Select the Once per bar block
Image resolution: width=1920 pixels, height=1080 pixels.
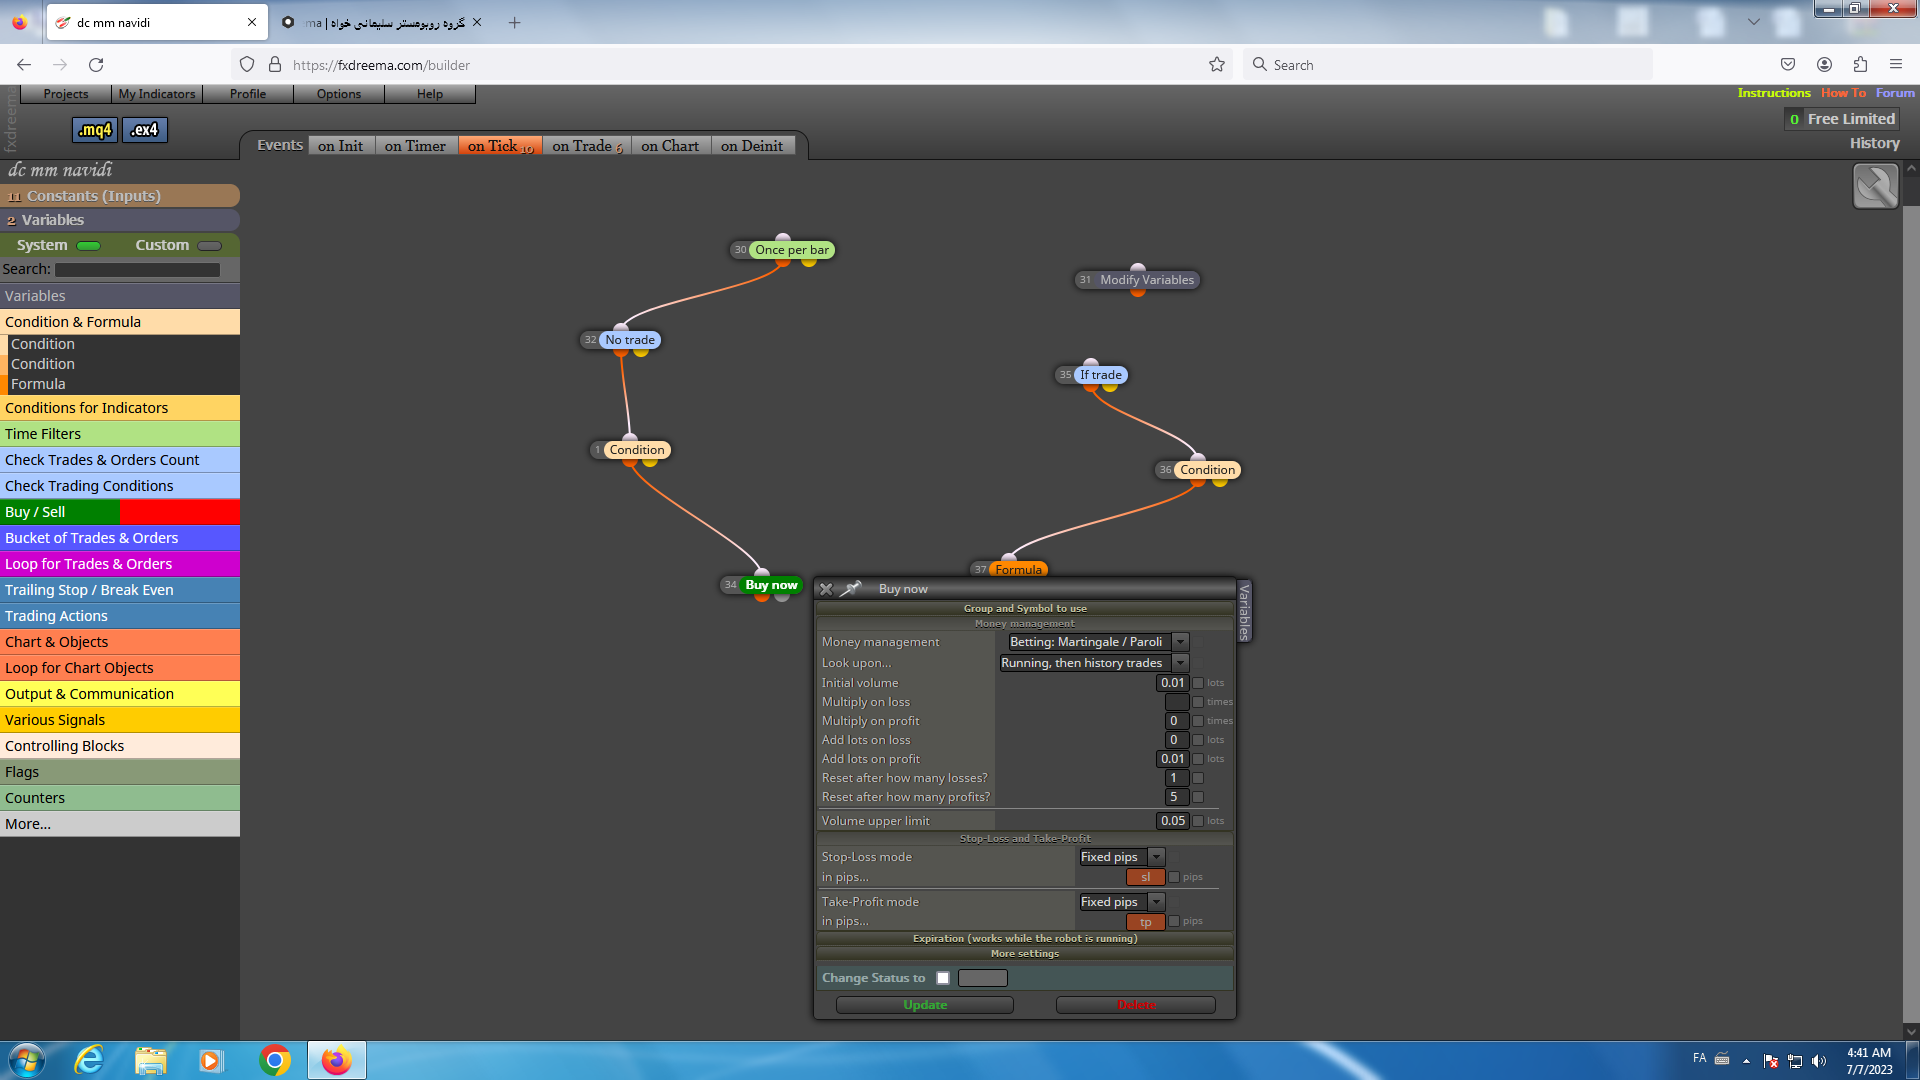pos(791,250)
